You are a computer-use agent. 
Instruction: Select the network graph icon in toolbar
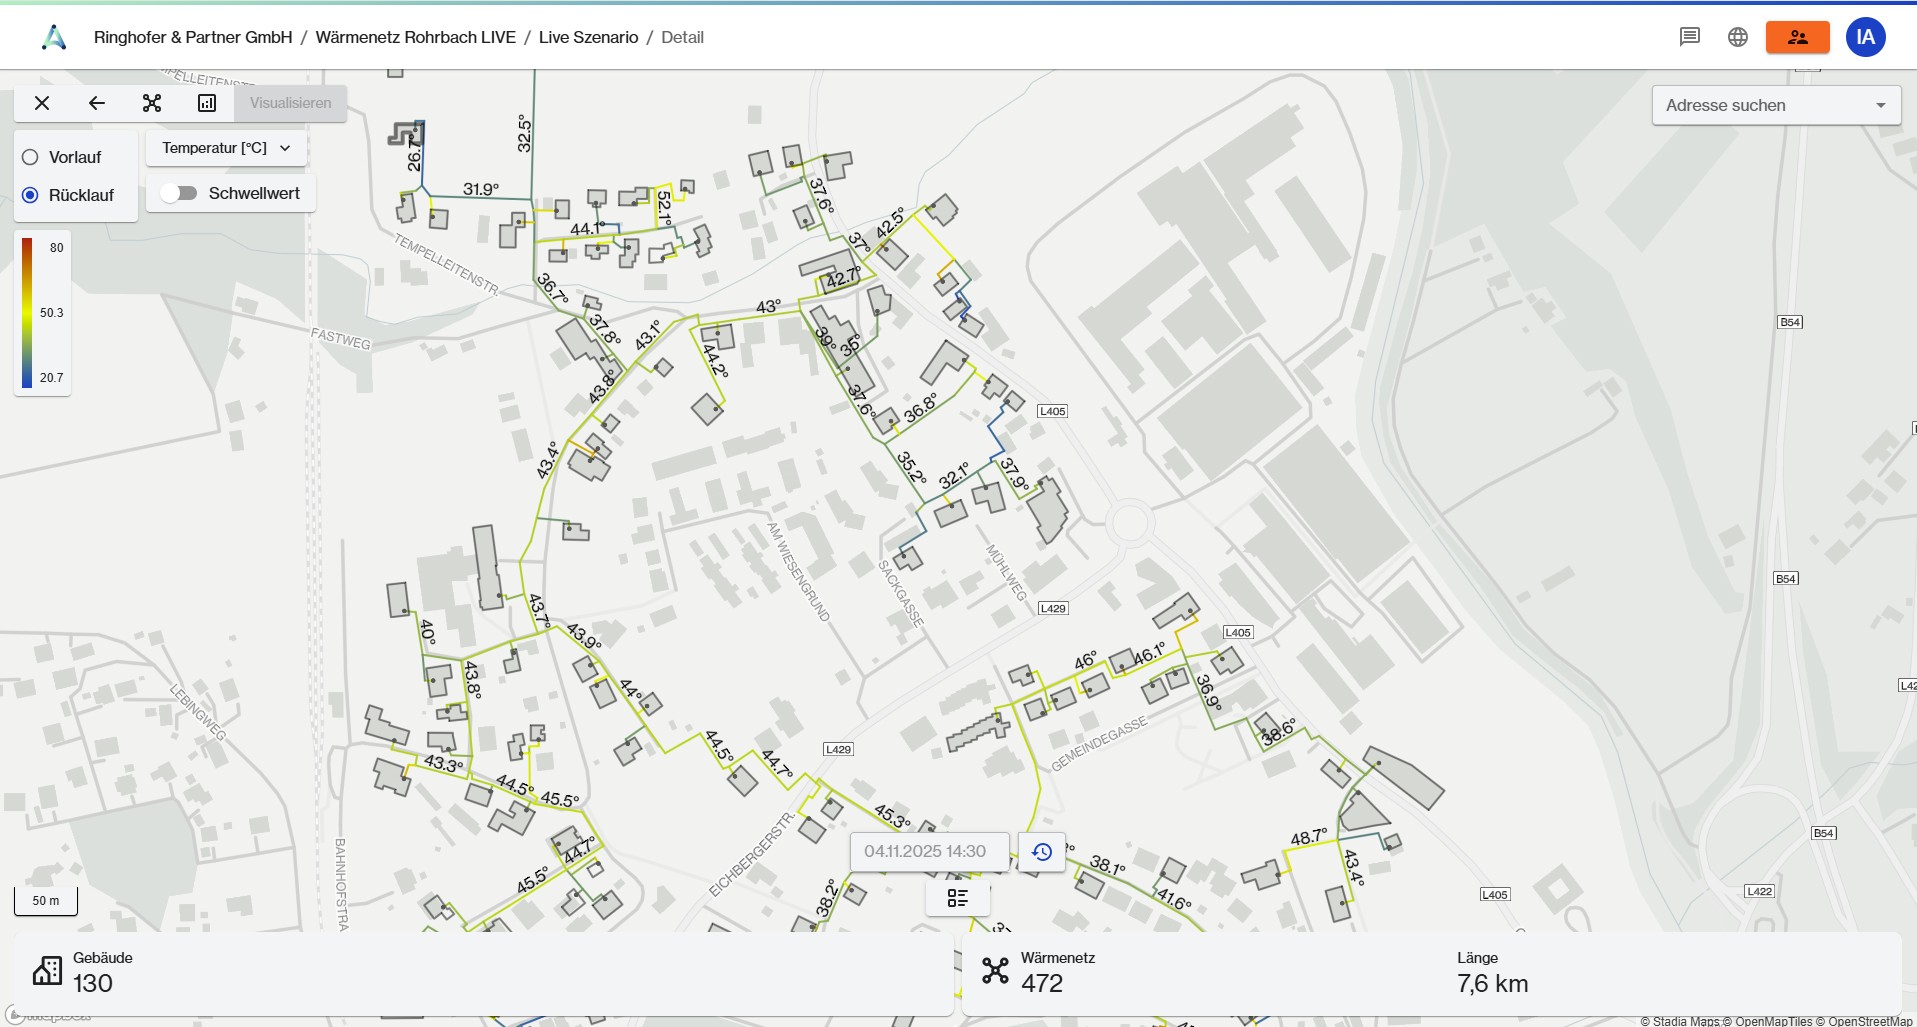click(152, 103)
